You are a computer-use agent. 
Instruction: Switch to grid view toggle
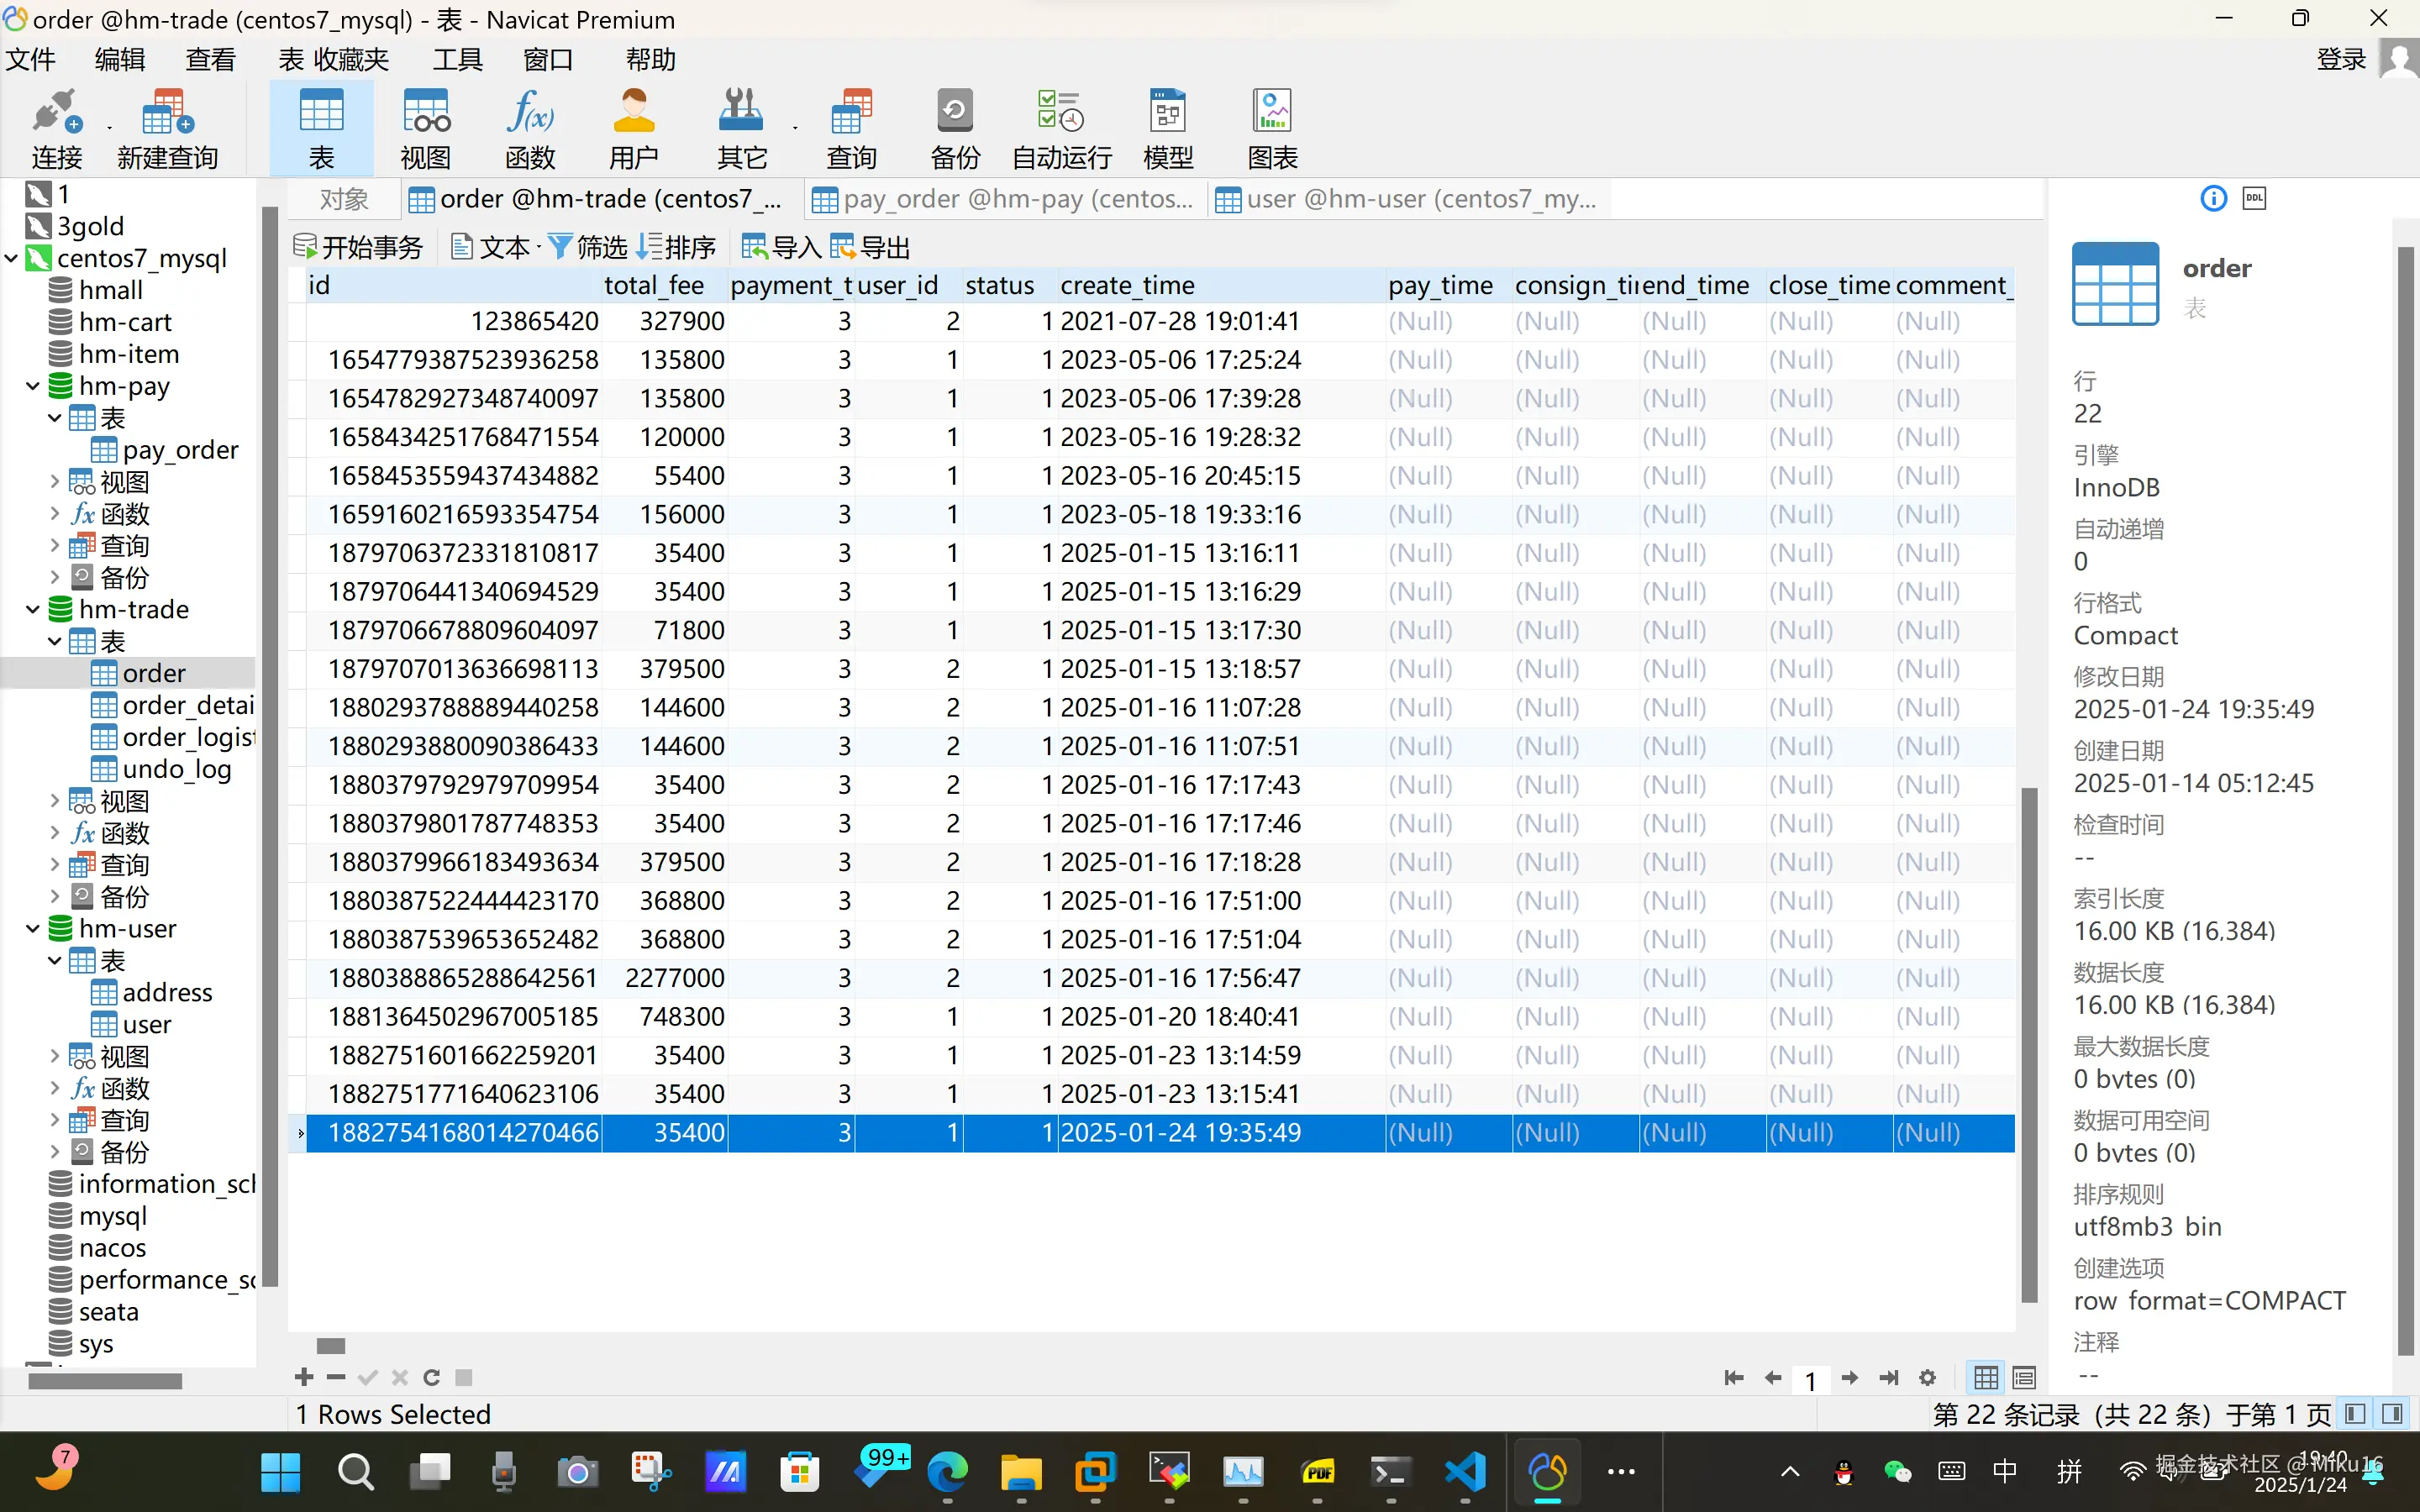pos(1986,1377)
